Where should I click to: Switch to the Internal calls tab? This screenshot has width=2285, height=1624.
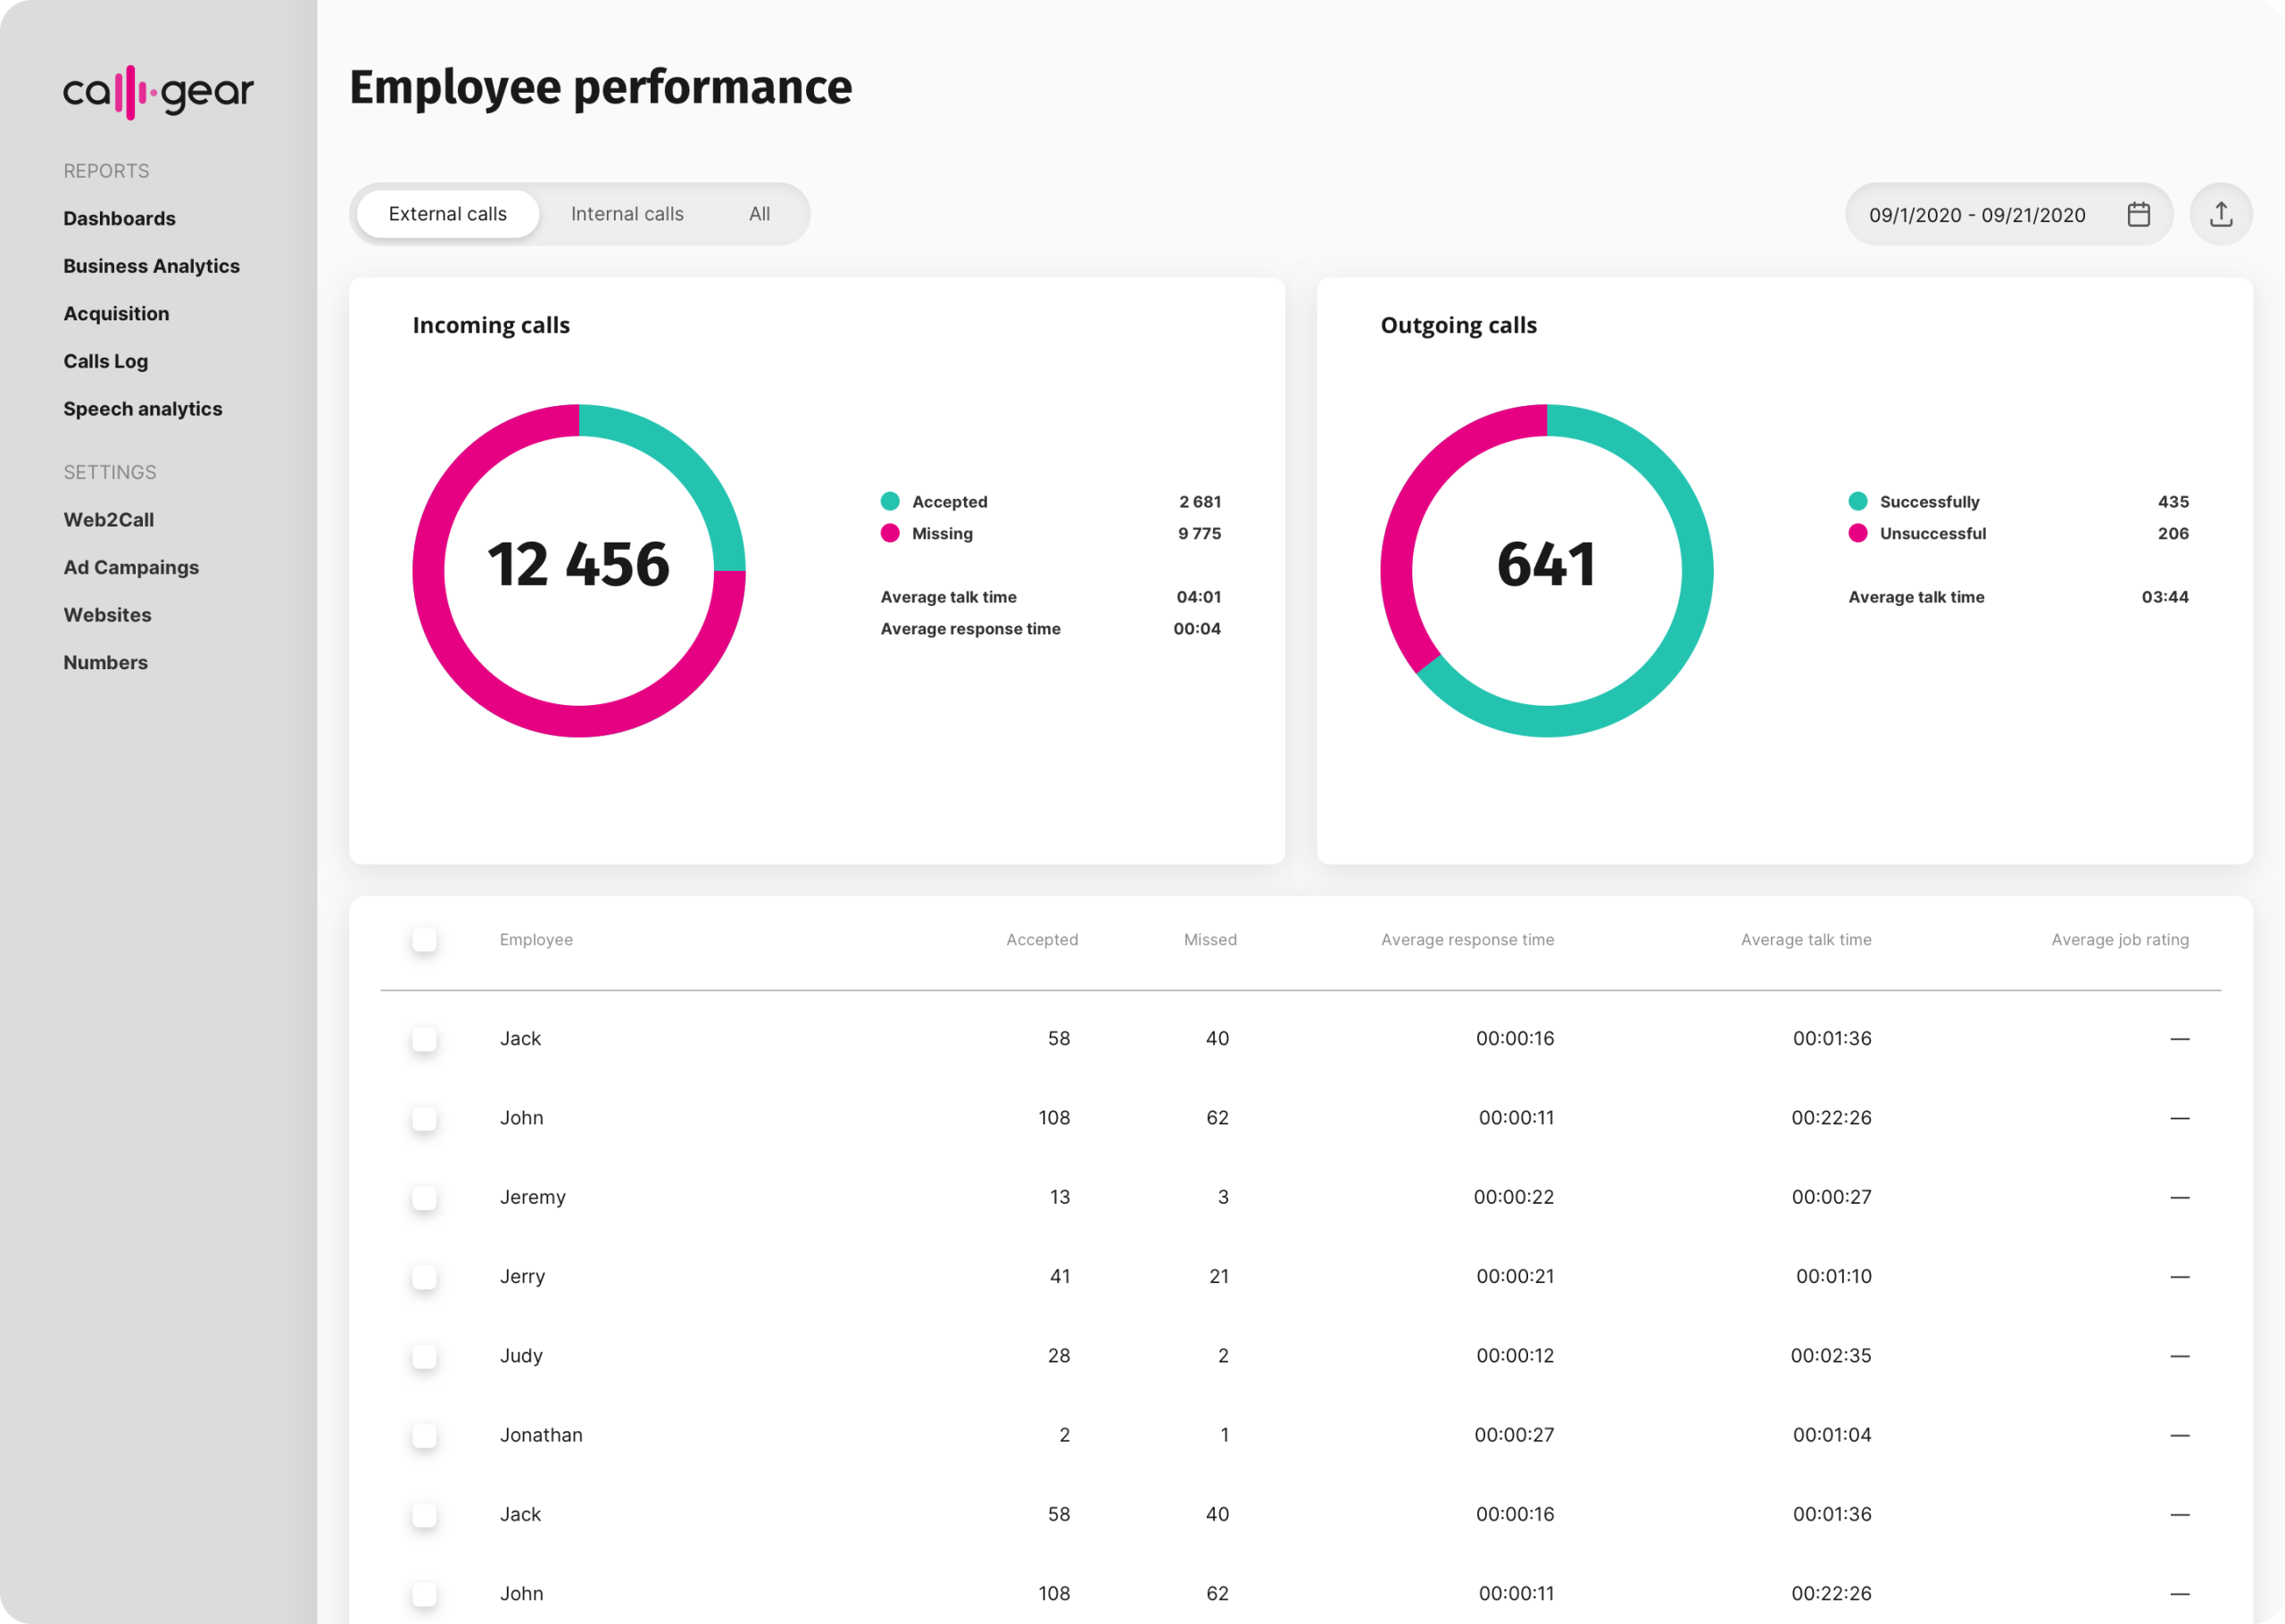point(627,214)
